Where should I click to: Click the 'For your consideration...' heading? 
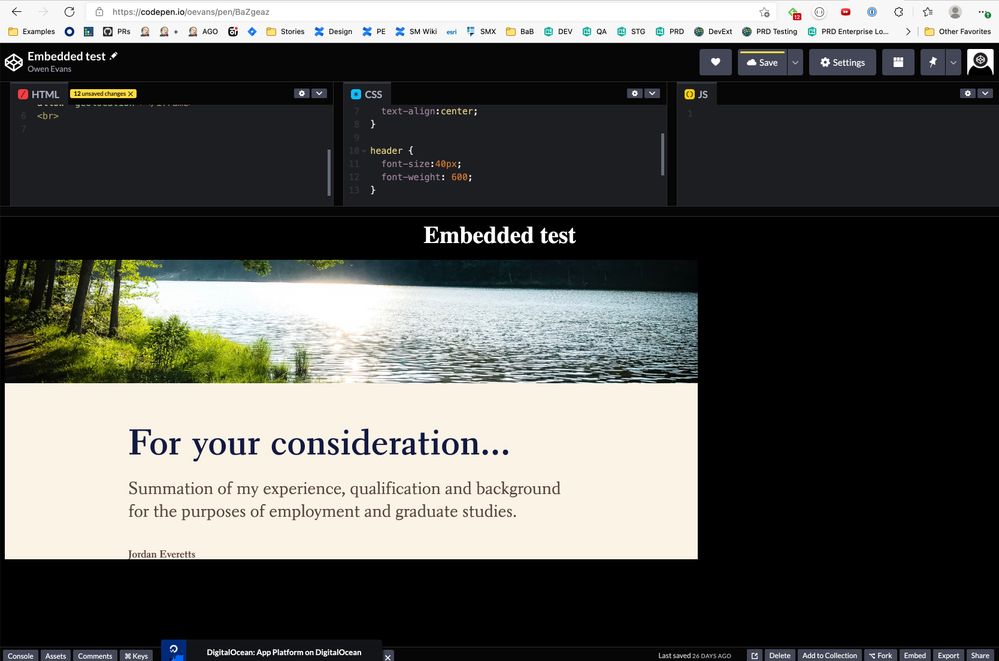(x=319, y=442)
